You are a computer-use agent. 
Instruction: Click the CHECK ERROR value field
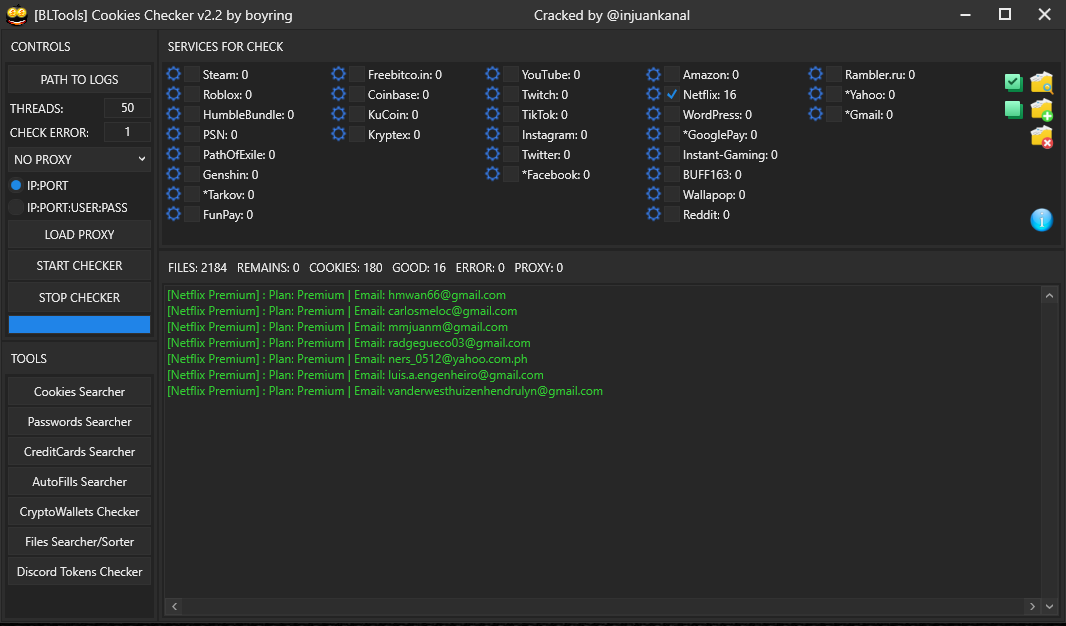click(127, 132)
